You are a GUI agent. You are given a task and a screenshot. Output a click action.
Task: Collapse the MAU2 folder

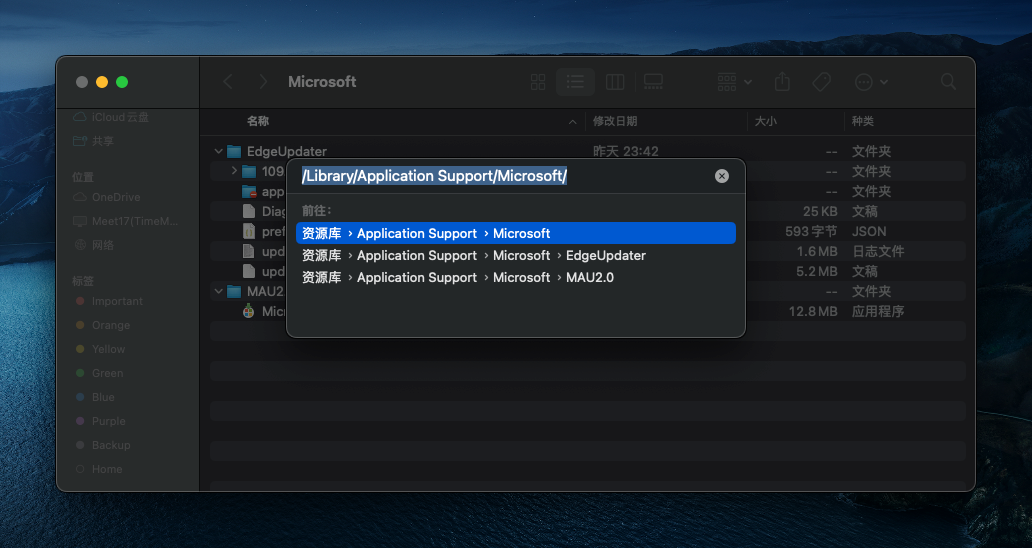(x=219, y=291)
